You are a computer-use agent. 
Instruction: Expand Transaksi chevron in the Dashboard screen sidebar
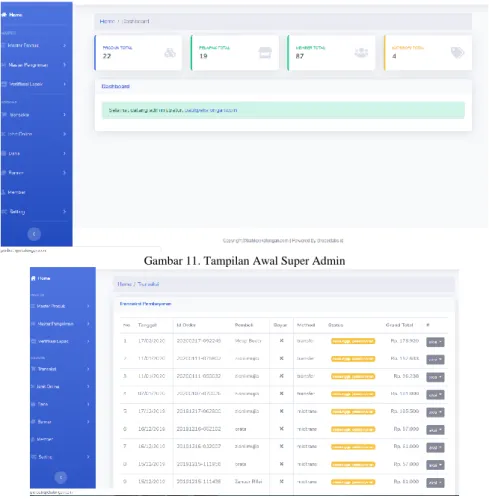tap(65, 115)
